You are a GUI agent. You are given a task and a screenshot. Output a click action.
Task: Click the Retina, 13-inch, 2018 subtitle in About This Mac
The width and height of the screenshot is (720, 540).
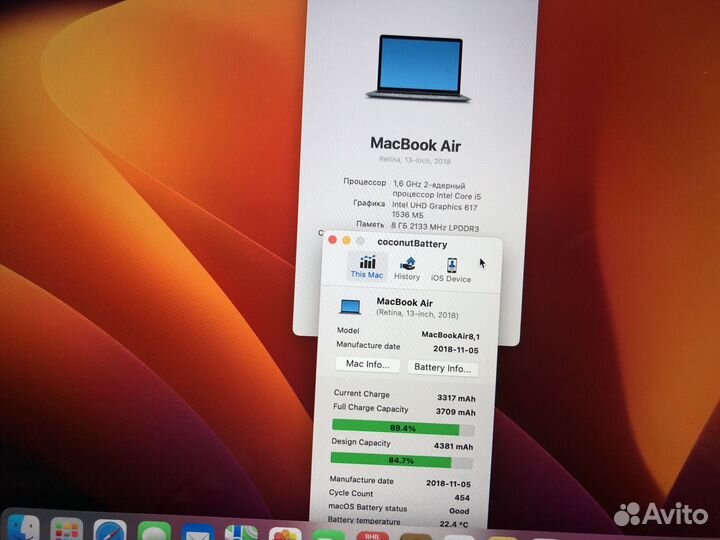(415, 160)
